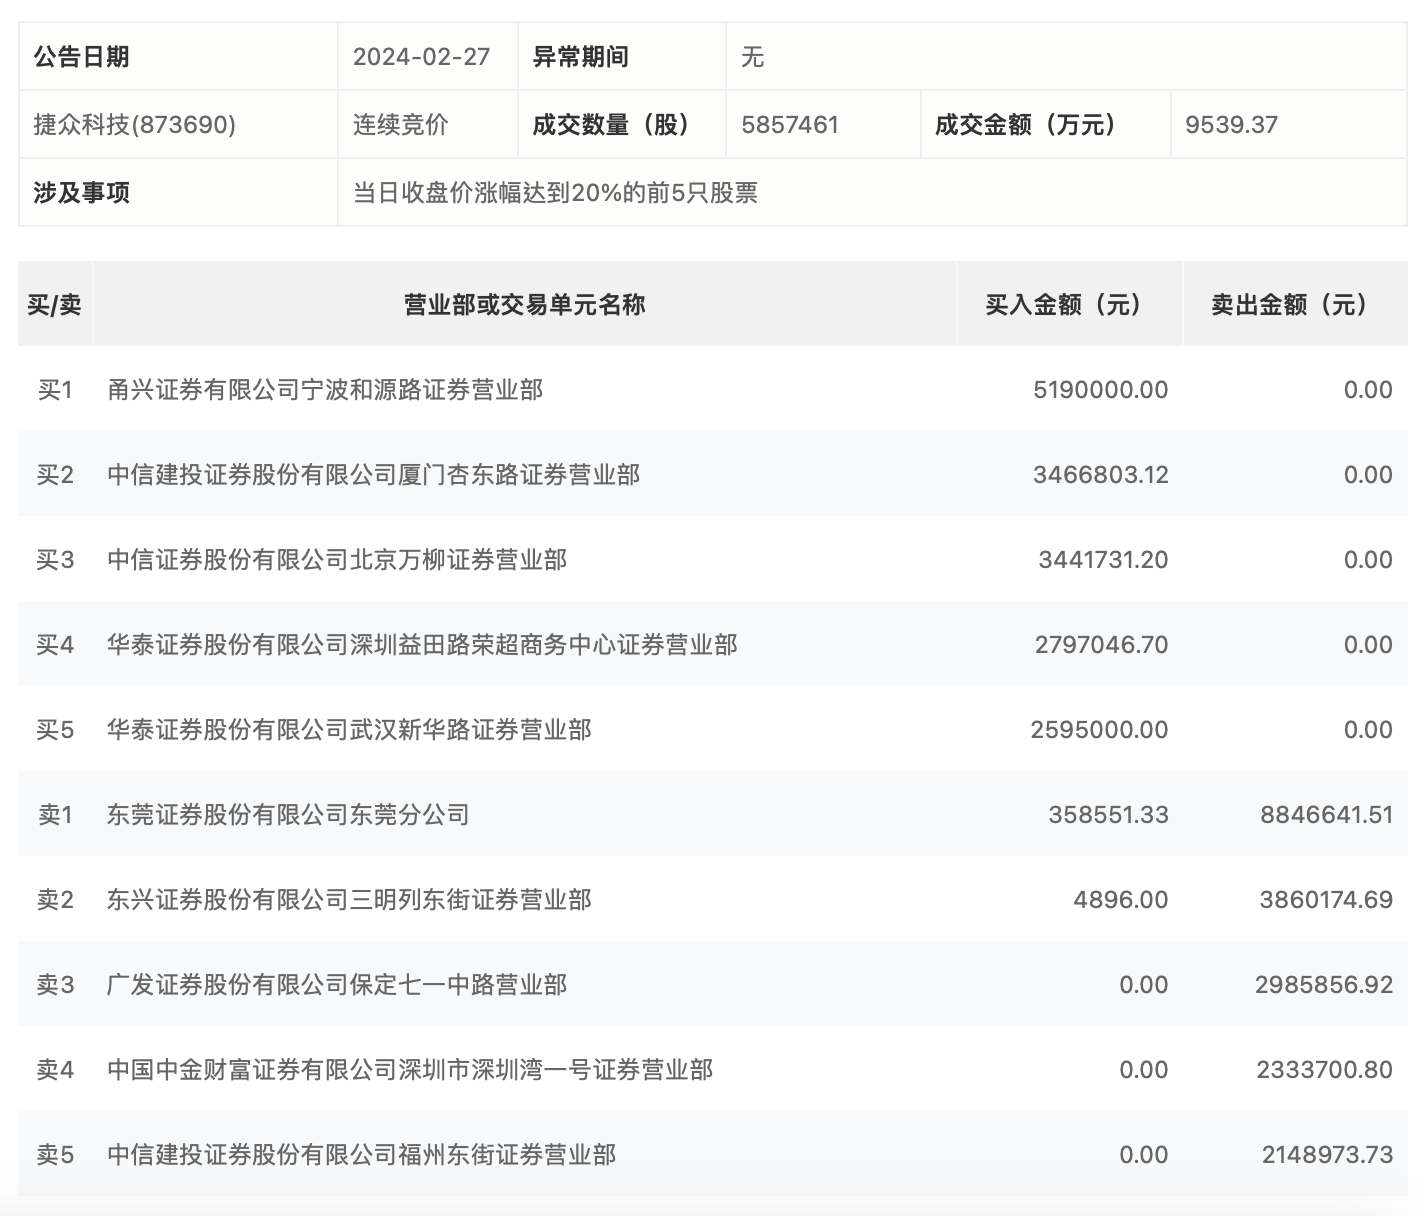Click the 涉及事项 label
Image resolution: width=1424 pixels, height=1216 pixels.
(x=81, y=192)
